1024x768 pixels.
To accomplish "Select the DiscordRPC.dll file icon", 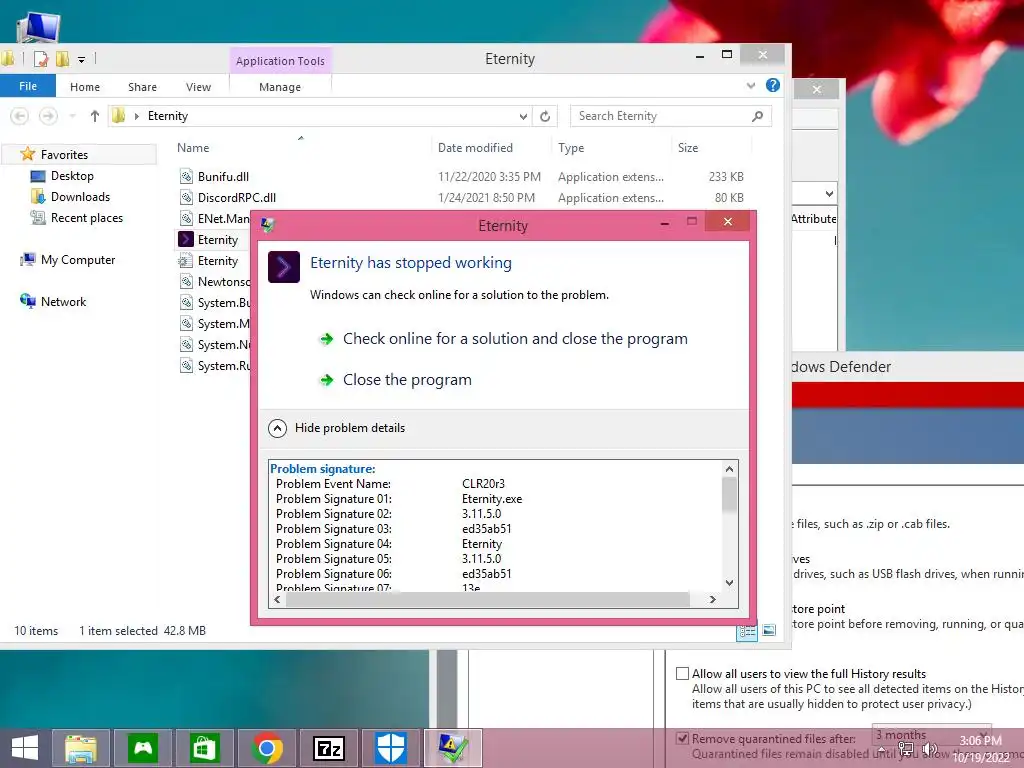I will (x=187, y=197).
